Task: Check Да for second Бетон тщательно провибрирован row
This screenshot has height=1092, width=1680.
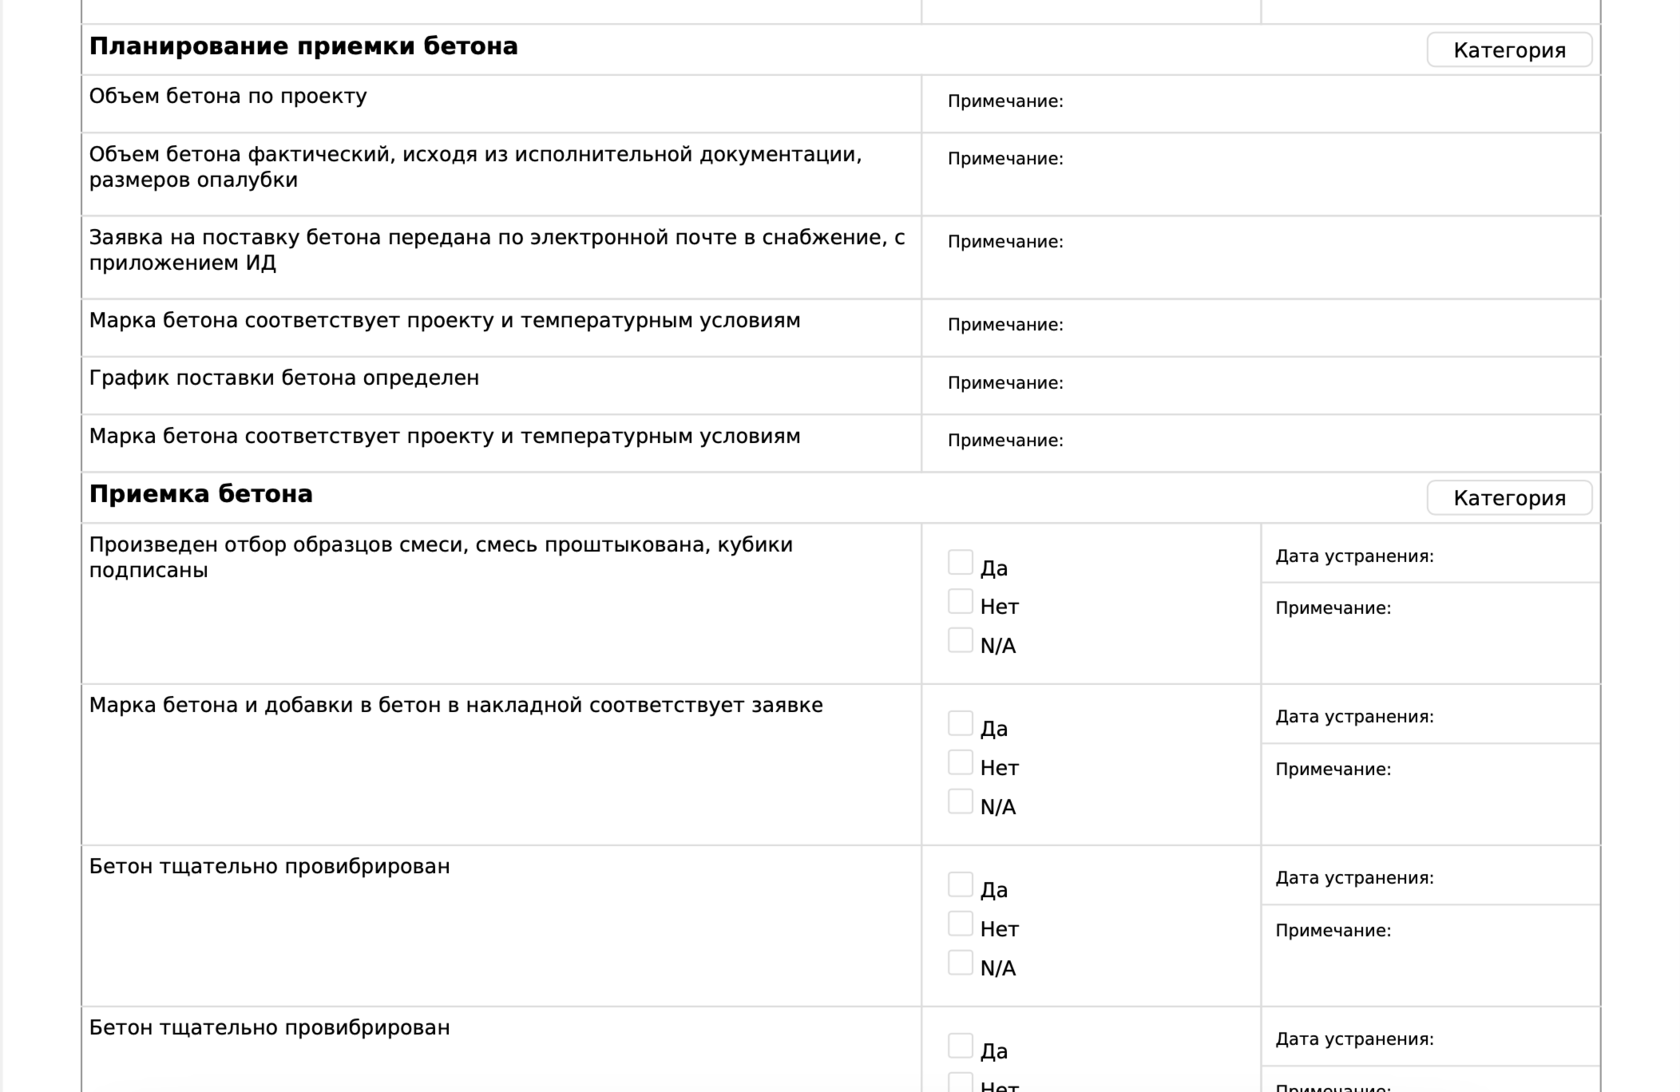Action: tap(960, 1046)
